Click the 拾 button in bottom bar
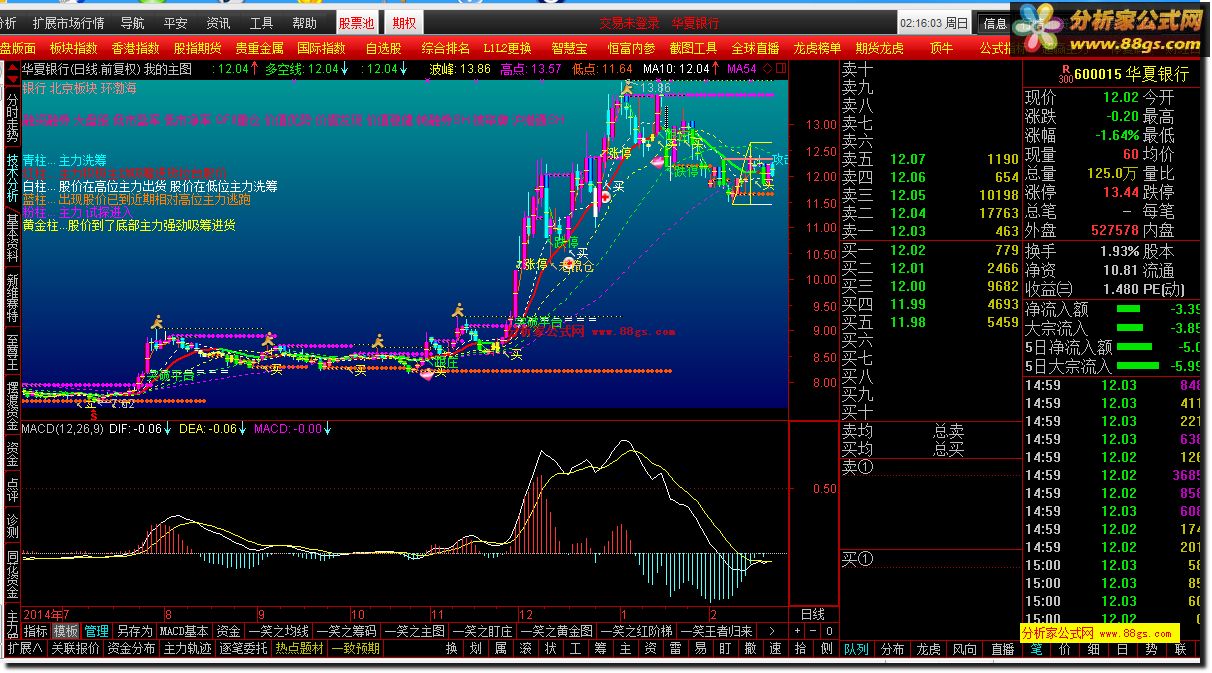The image size is (1212, 673). coord(801,648)
